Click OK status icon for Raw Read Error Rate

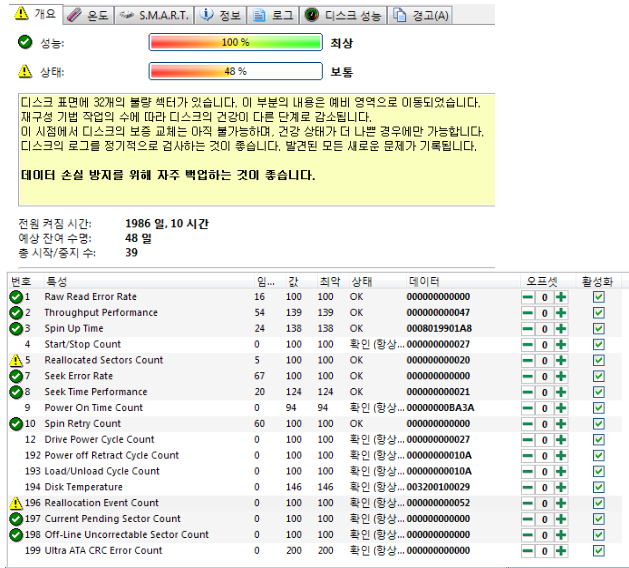click(x=16, y=297)
